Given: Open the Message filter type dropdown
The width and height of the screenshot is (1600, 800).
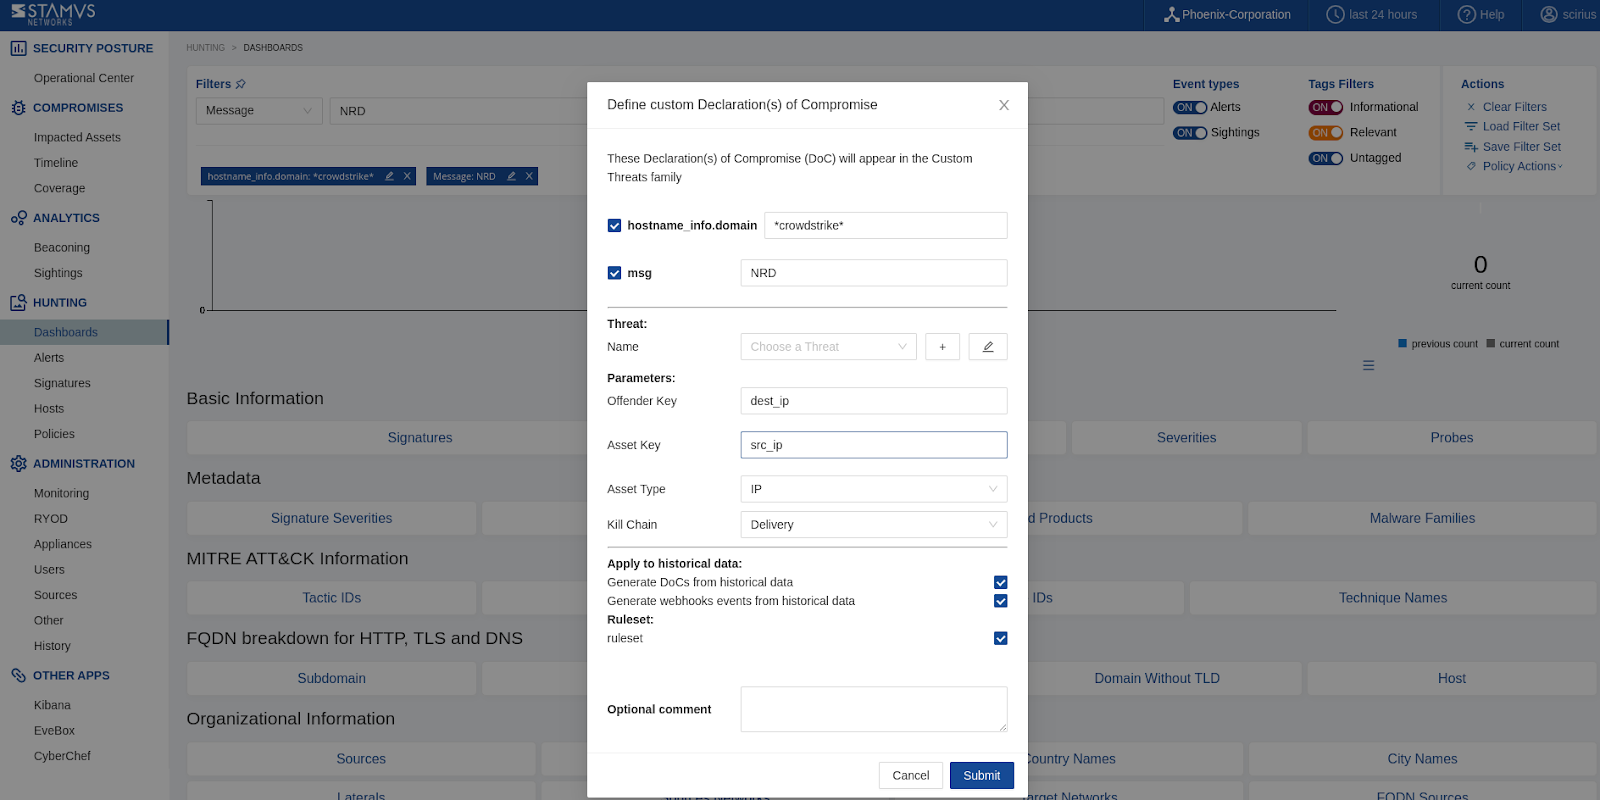Looking at the screenshot, I should tap(259, 111).
